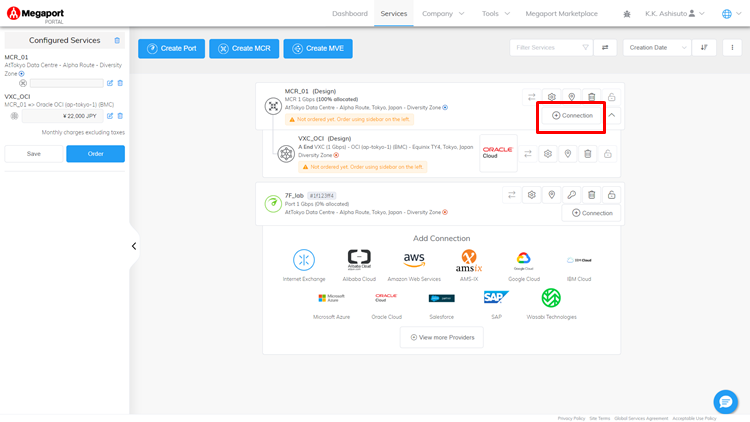Open the chat support bubble
750x422 pixels.
pyautogui.click(x=725, y=401)
